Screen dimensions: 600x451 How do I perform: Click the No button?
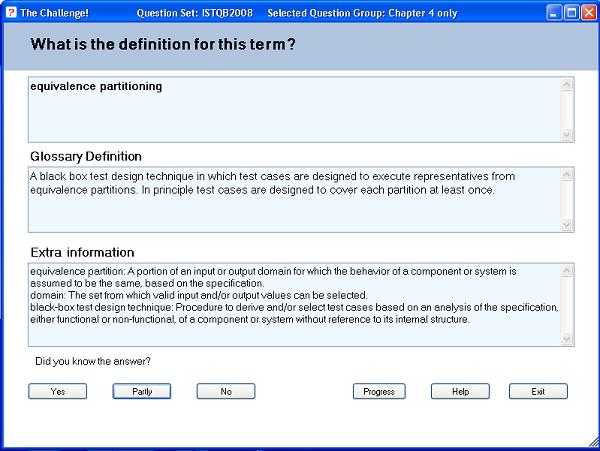(x=226, y=391)
